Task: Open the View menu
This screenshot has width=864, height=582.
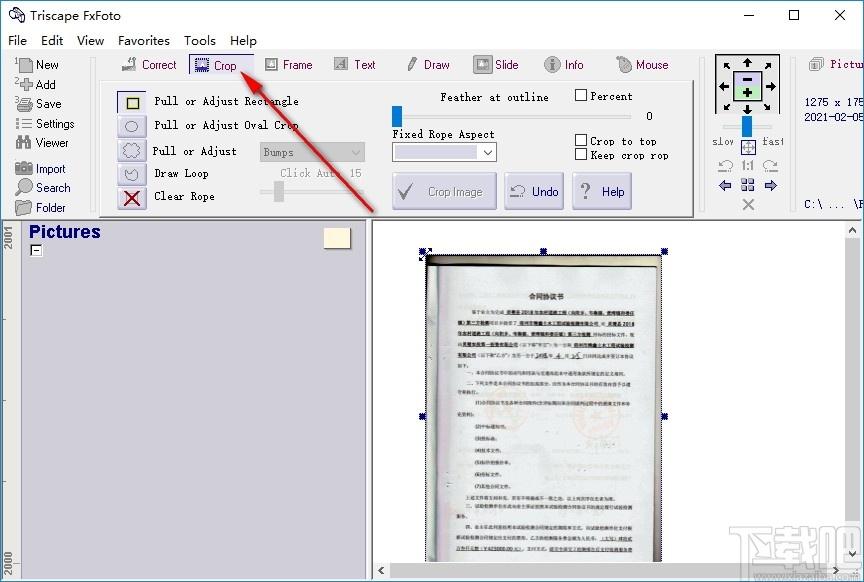Action: (x=90, y=40)
